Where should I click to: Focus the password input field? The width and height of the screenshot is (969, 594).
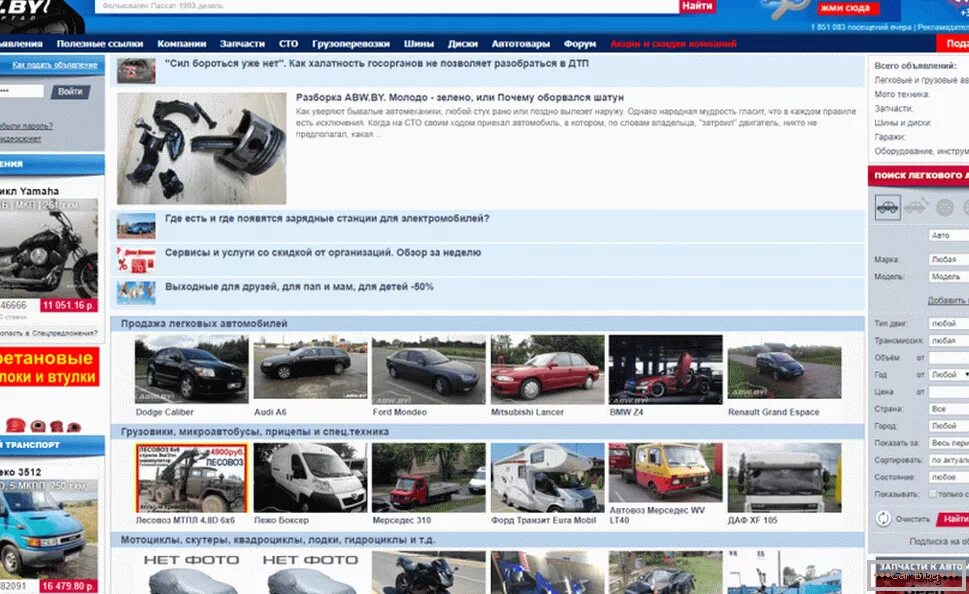(22, 91)
